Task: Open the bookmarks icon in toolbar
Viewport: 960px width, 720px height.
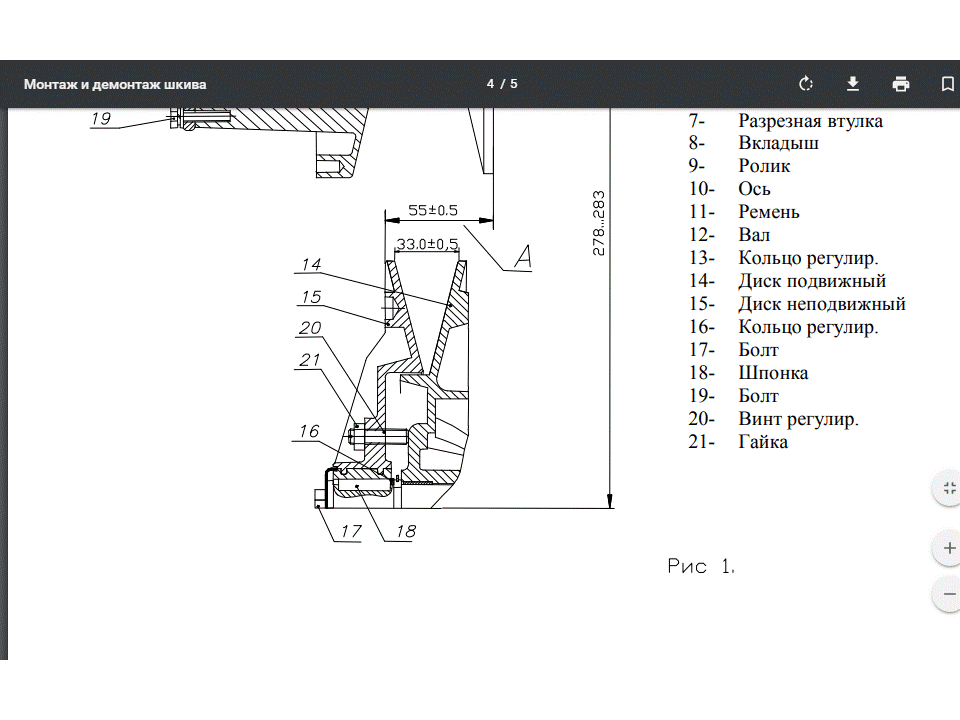Action: (946, 84)
